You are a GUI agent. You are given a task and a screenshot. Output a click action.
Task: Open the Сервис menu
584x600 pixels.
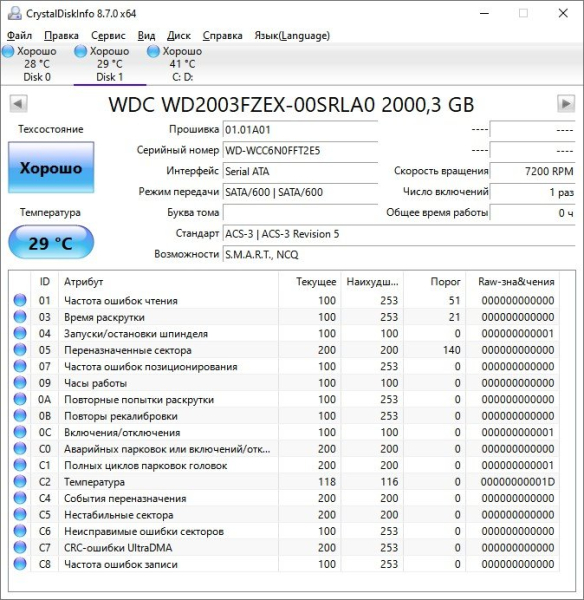(108, 36)
